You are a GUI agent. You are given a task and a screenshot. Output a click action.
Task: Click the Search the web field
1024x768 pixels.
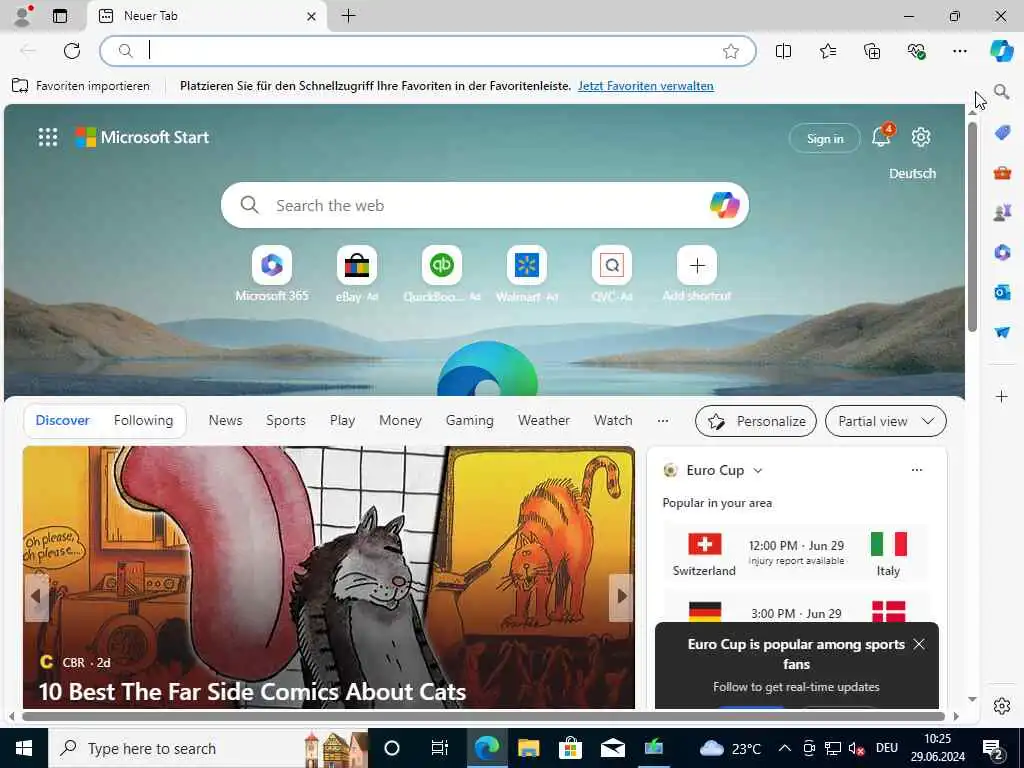pos(485,205)
